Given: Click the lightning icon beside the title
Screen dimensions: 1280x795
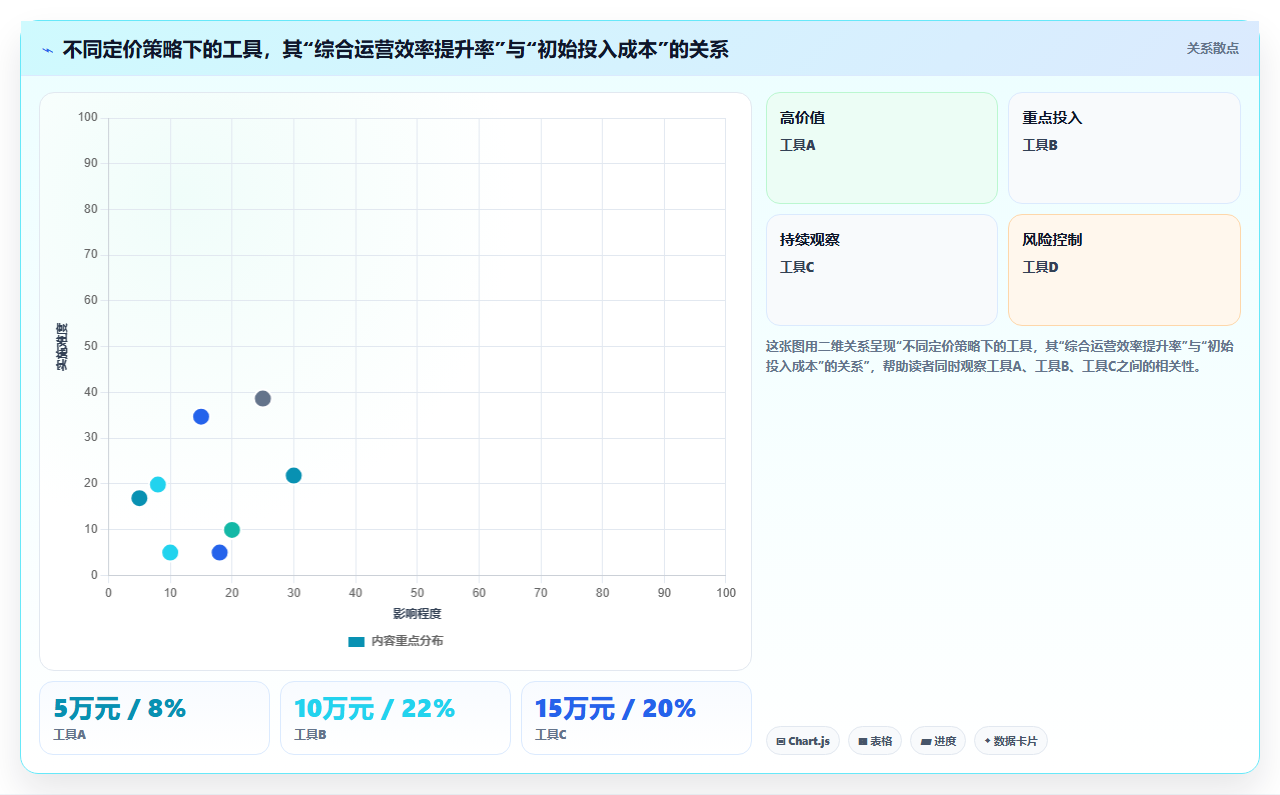Looking at the screenshot, I should pyautogui.click(x=48, y=49).
